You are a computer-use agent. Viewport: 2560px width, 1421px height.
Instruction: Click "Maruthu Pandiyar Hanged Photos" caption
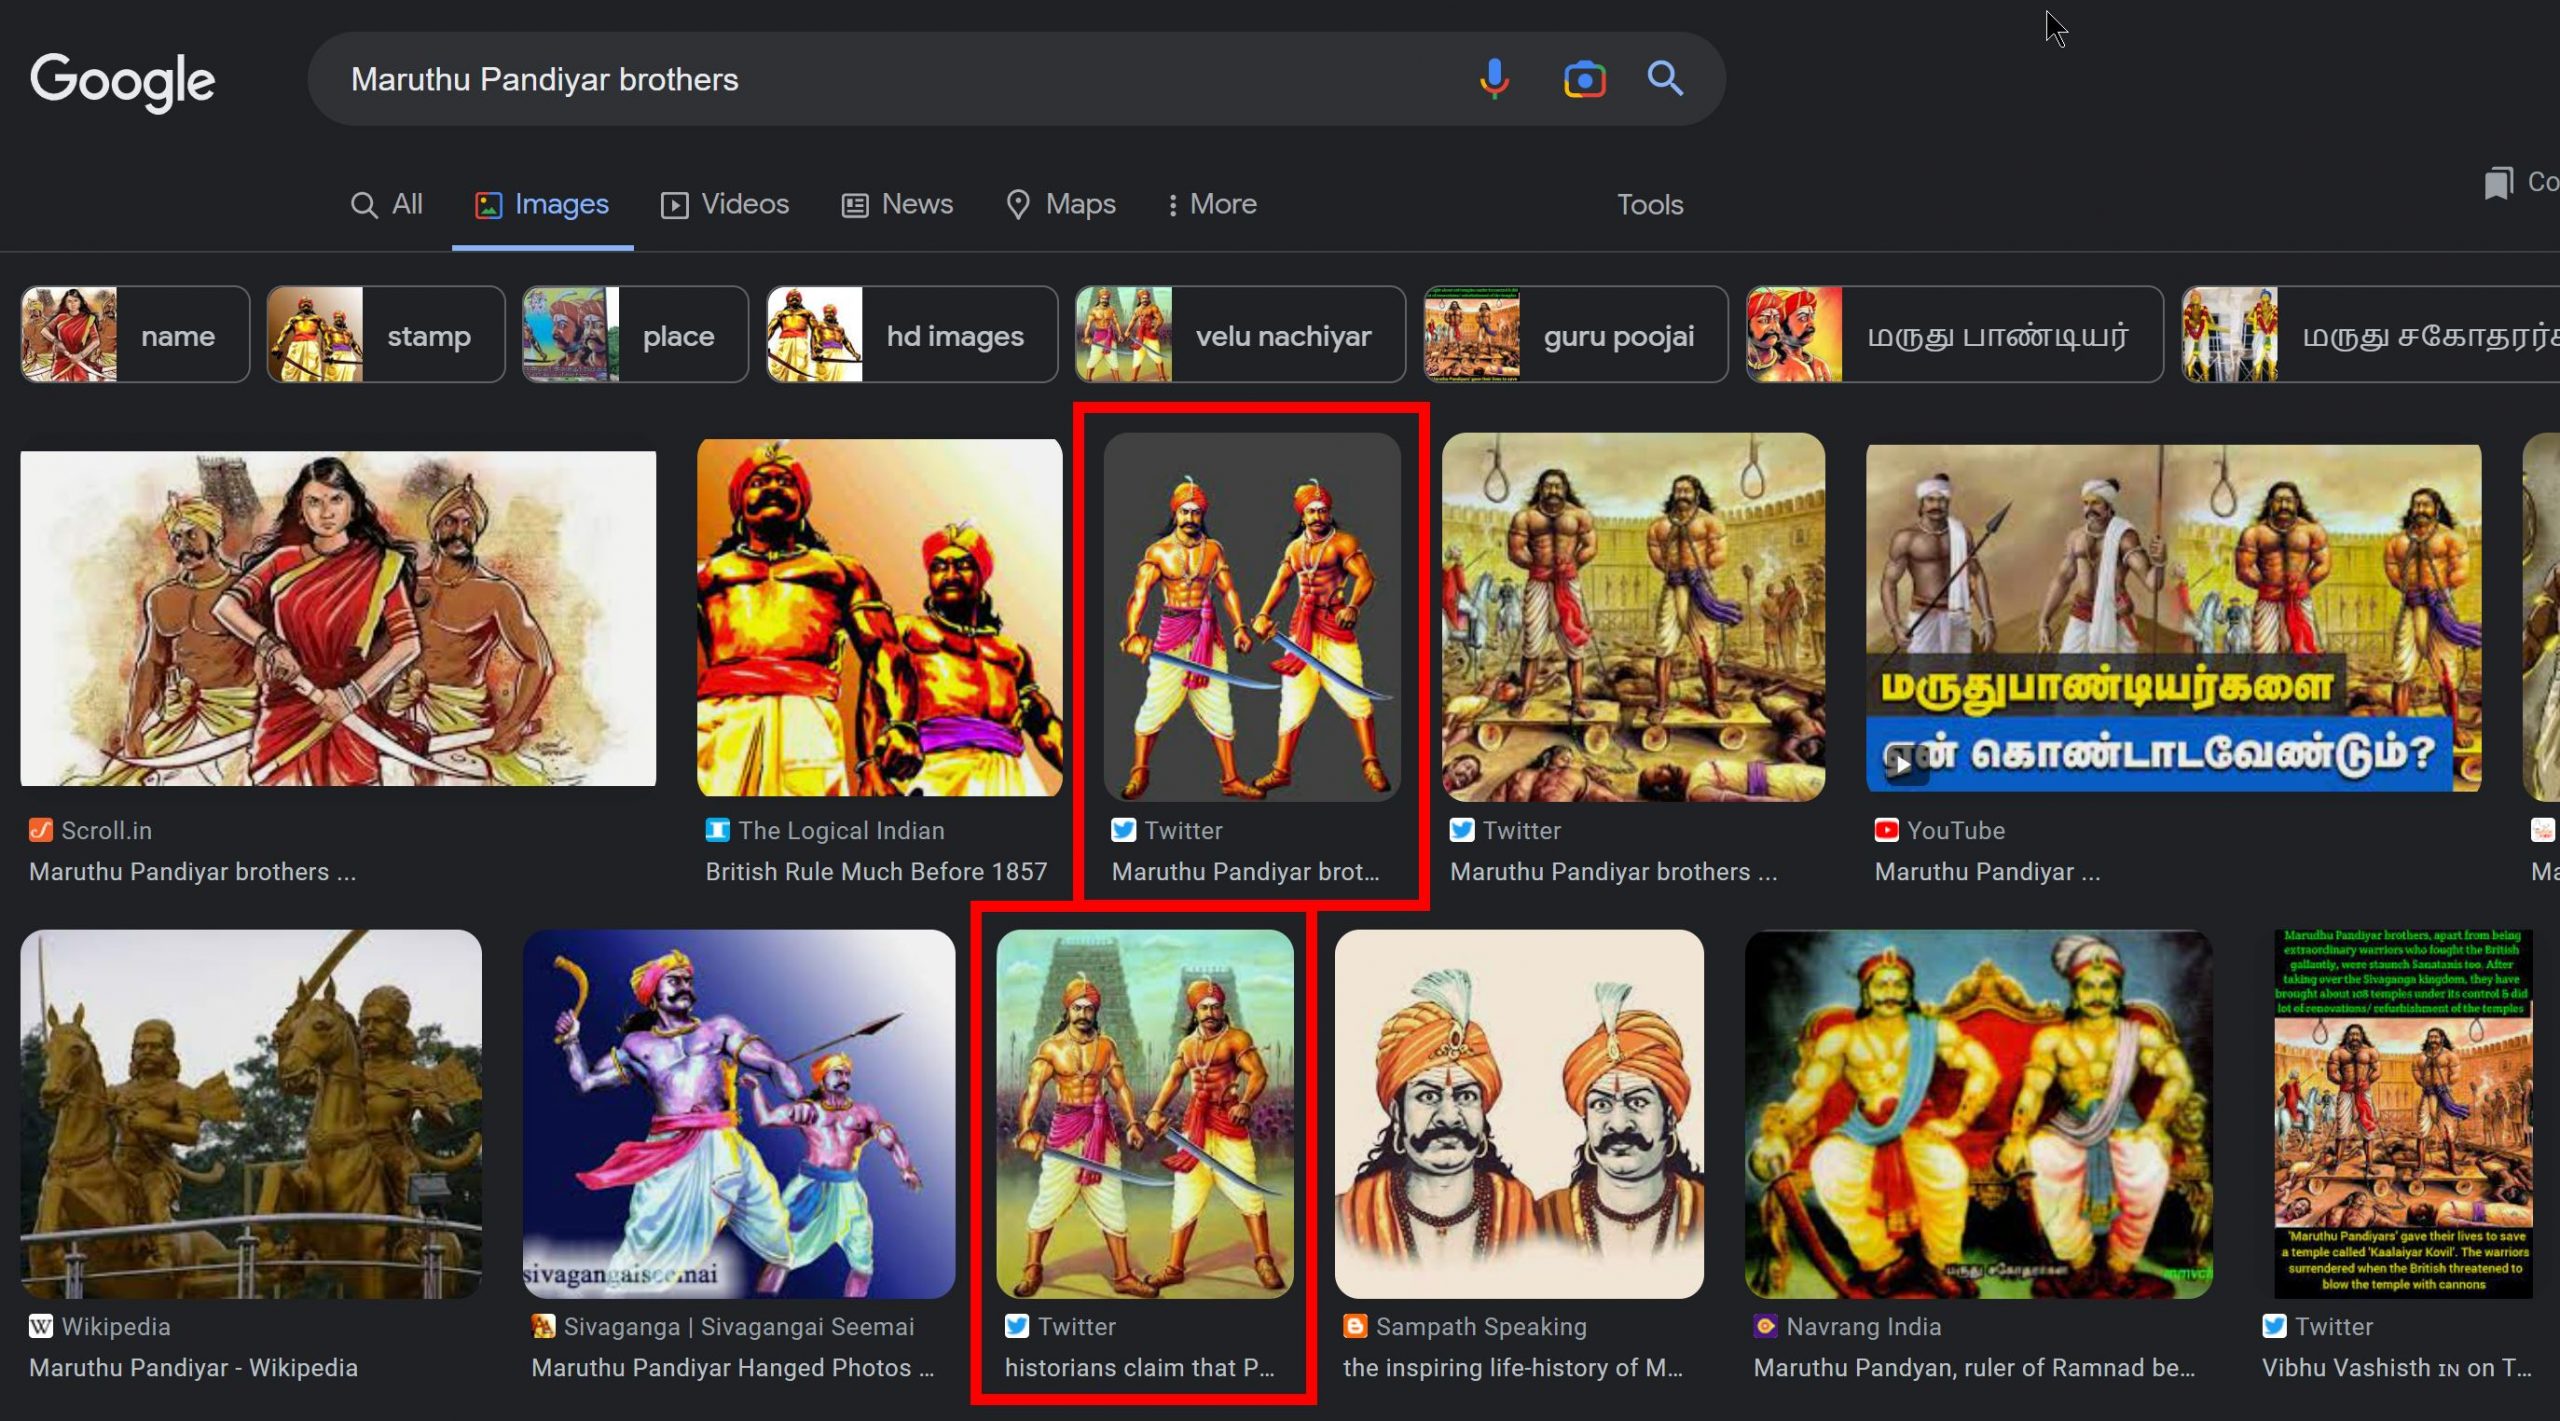tap(732, 1368)
